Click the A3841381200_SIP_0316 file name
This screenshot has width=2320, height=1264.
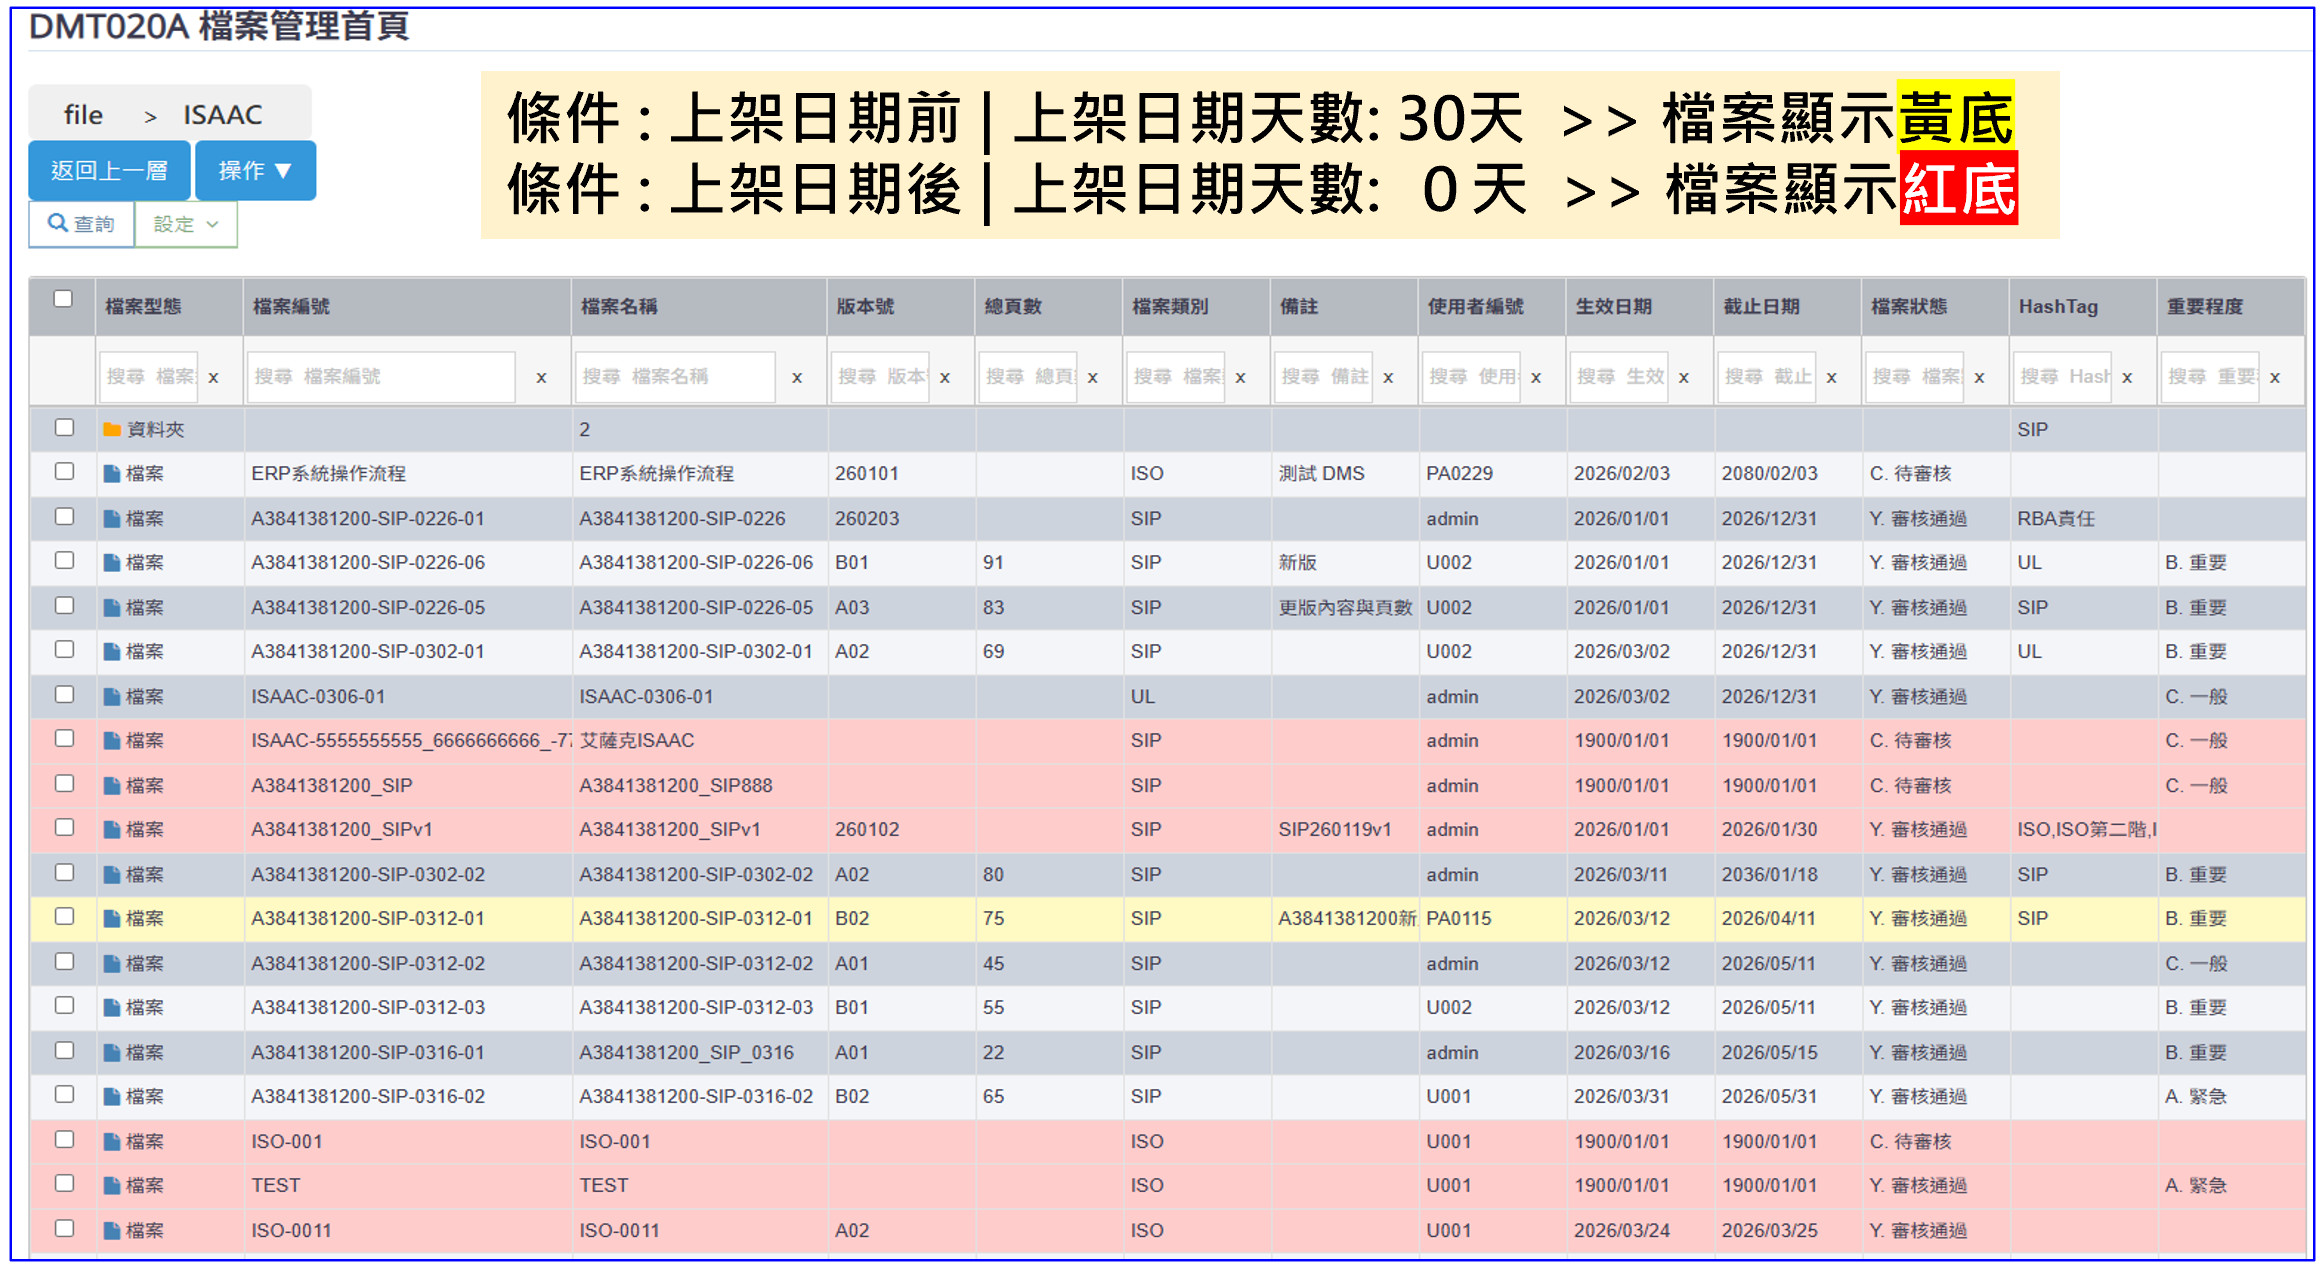coord(687,1053)
